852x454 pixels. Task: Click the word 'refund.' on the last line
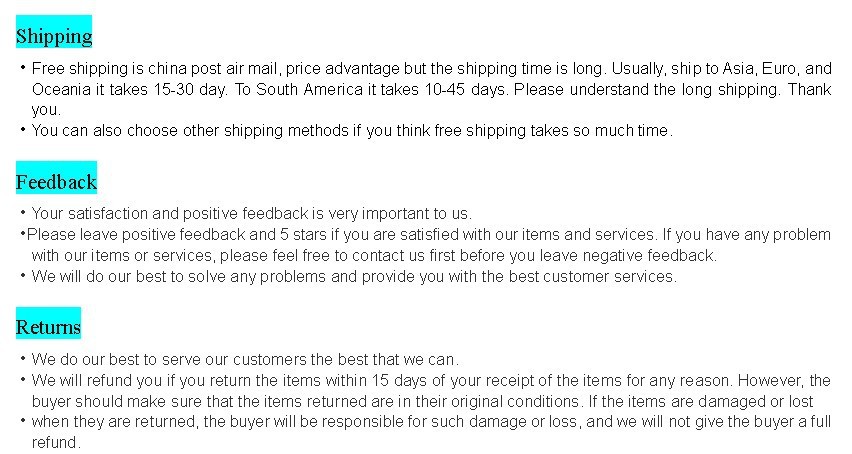(56, 443)
